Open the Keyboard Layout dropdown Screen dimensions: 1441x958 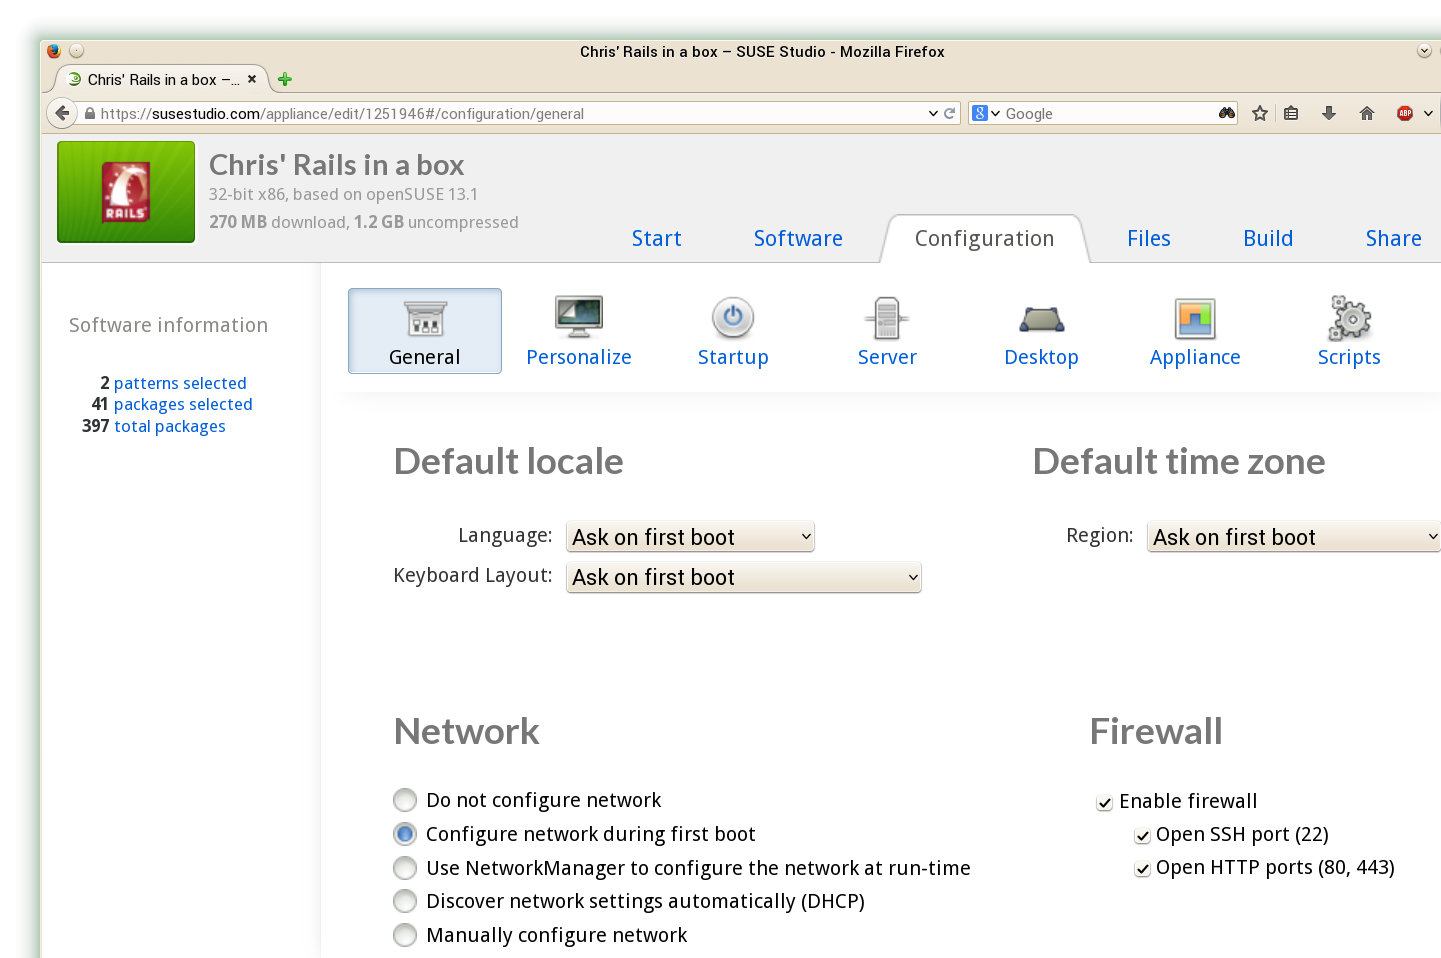tap(743, 577)
